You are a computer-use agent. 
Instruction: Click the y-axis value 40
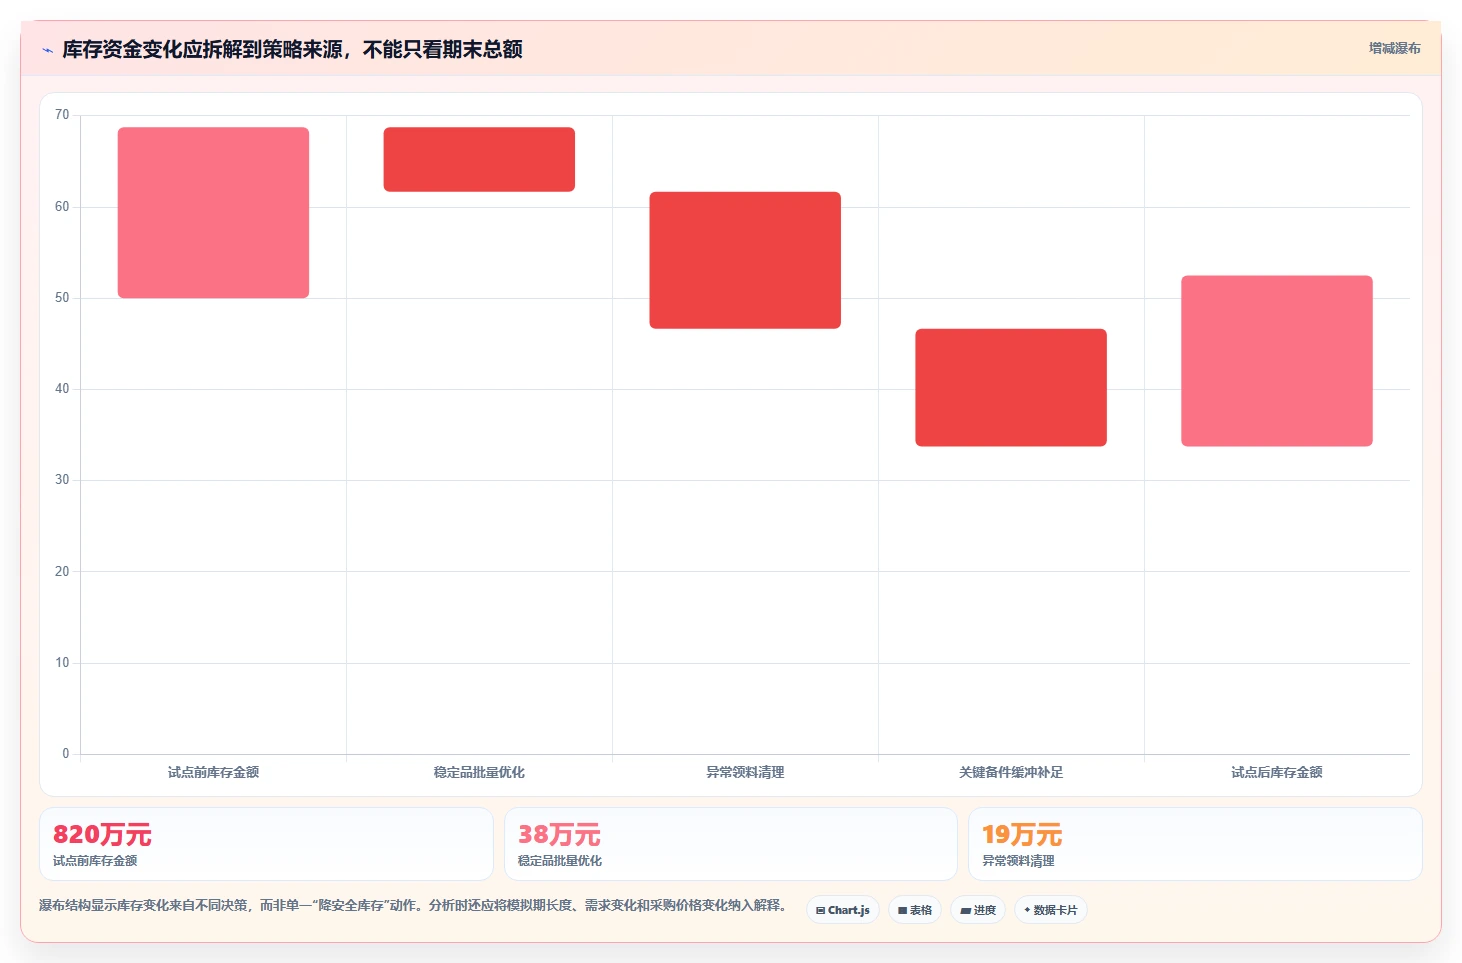[62, 389]
